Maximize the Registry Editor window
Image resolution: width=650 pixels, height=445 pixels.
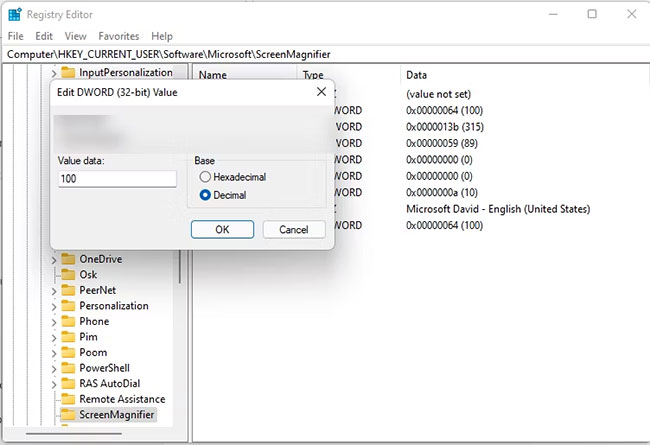(x=592, y=14)
